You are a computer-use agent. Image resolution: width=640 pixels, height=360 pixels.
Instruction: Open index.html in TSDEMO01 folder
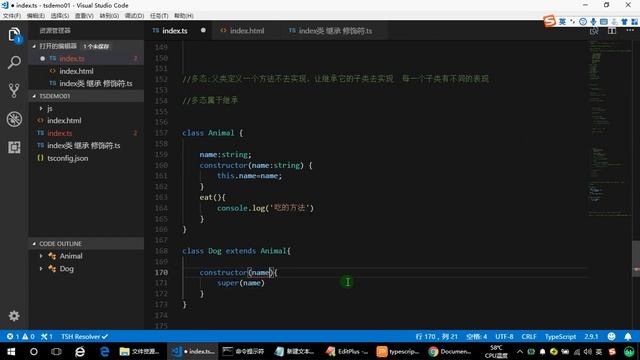coord(86,120)
